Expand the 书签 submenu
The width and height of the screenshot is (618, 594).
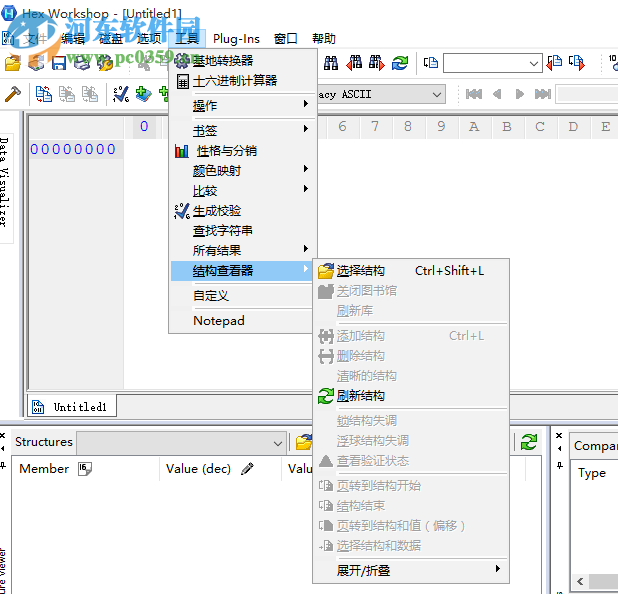242,130
